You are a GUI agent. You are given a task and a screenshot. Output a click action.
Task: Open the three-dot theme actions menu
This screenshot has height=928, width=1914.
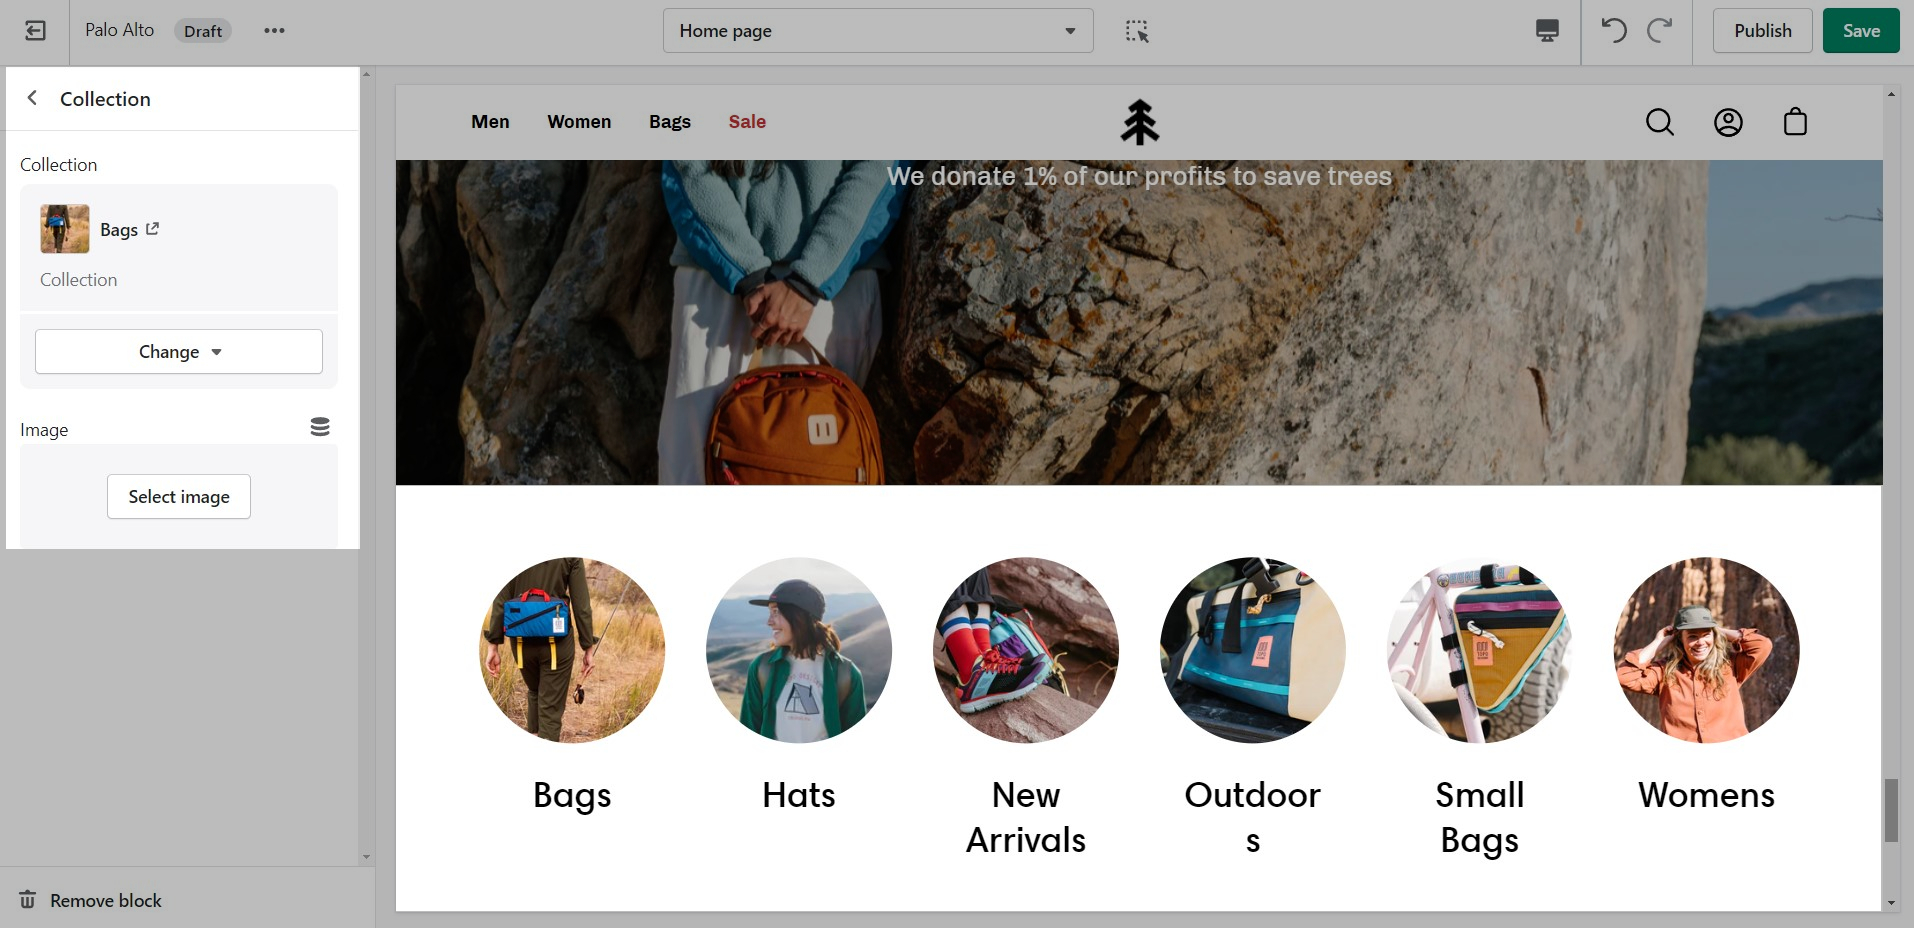point(274,31)
